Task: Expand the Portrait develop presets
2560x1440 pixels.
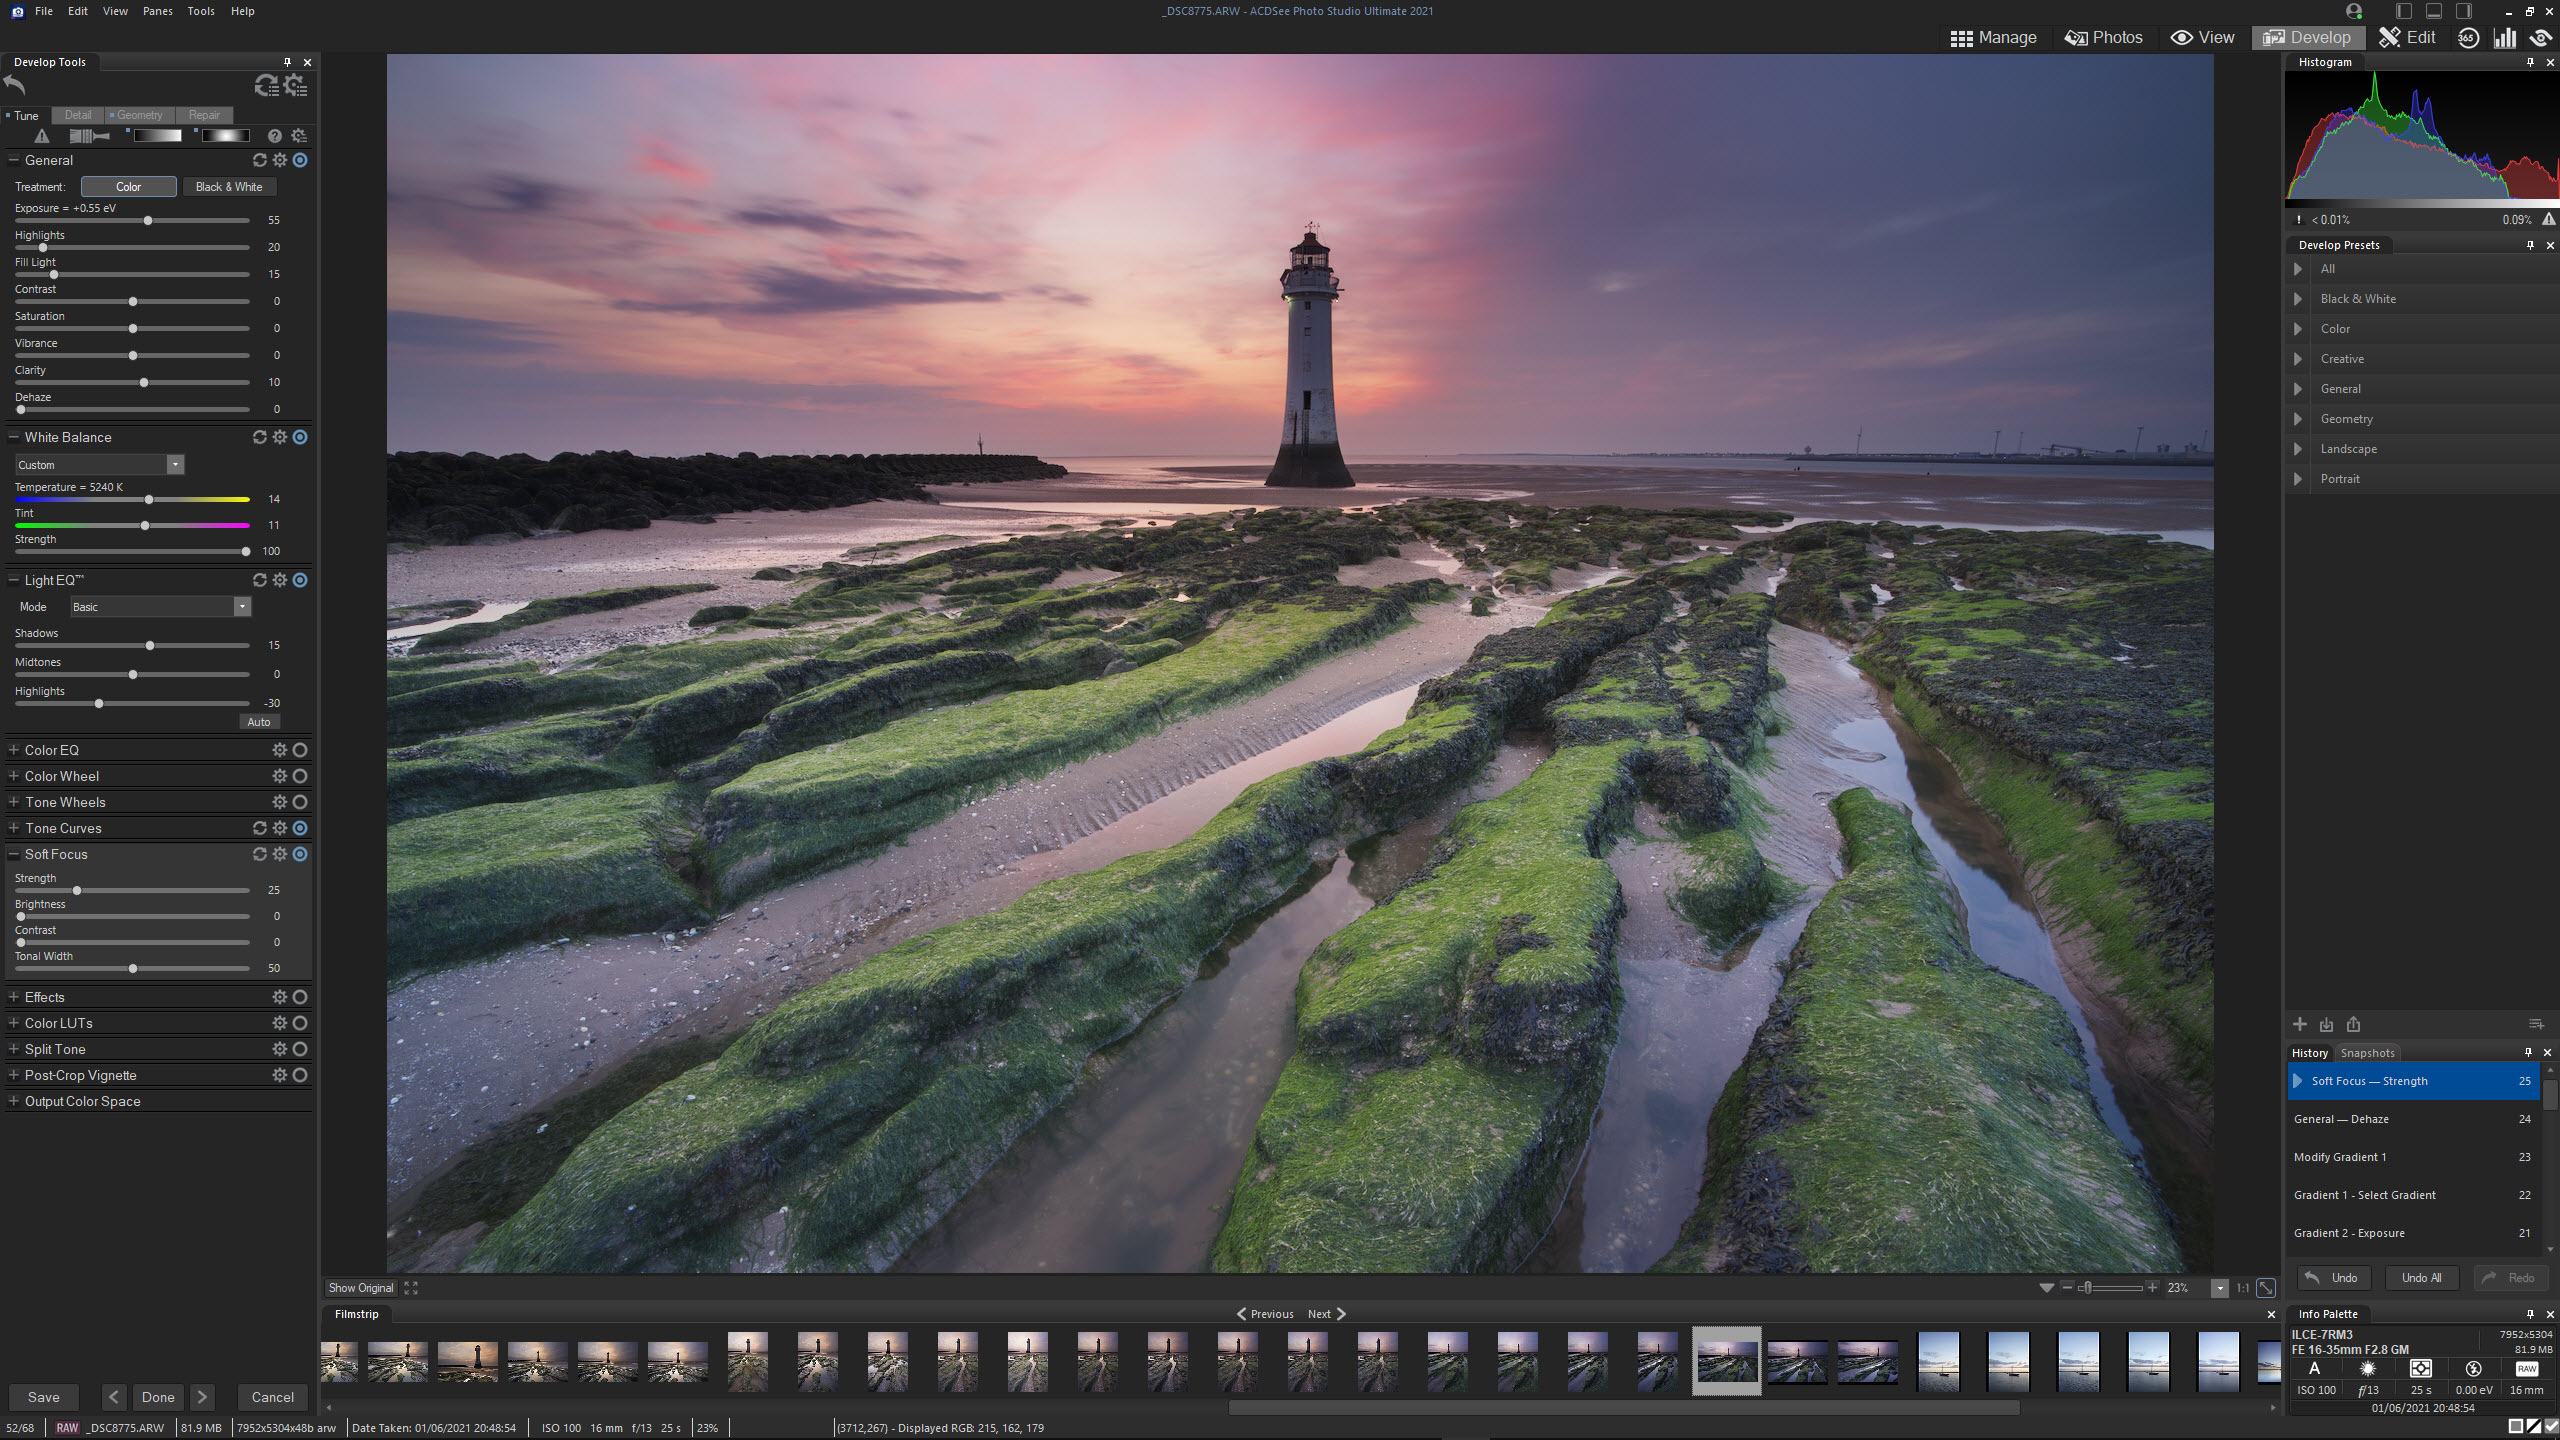Action: (x=2300, y=476)
